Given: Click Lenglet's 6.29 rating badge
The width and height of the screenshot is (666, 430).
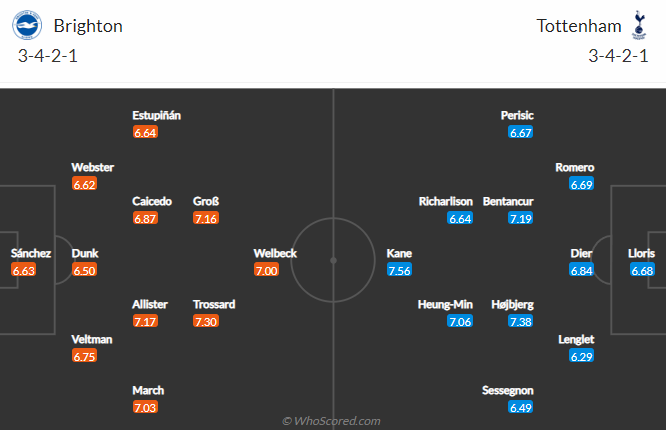Looking at the screenshot, I should [x=581, y=356].
